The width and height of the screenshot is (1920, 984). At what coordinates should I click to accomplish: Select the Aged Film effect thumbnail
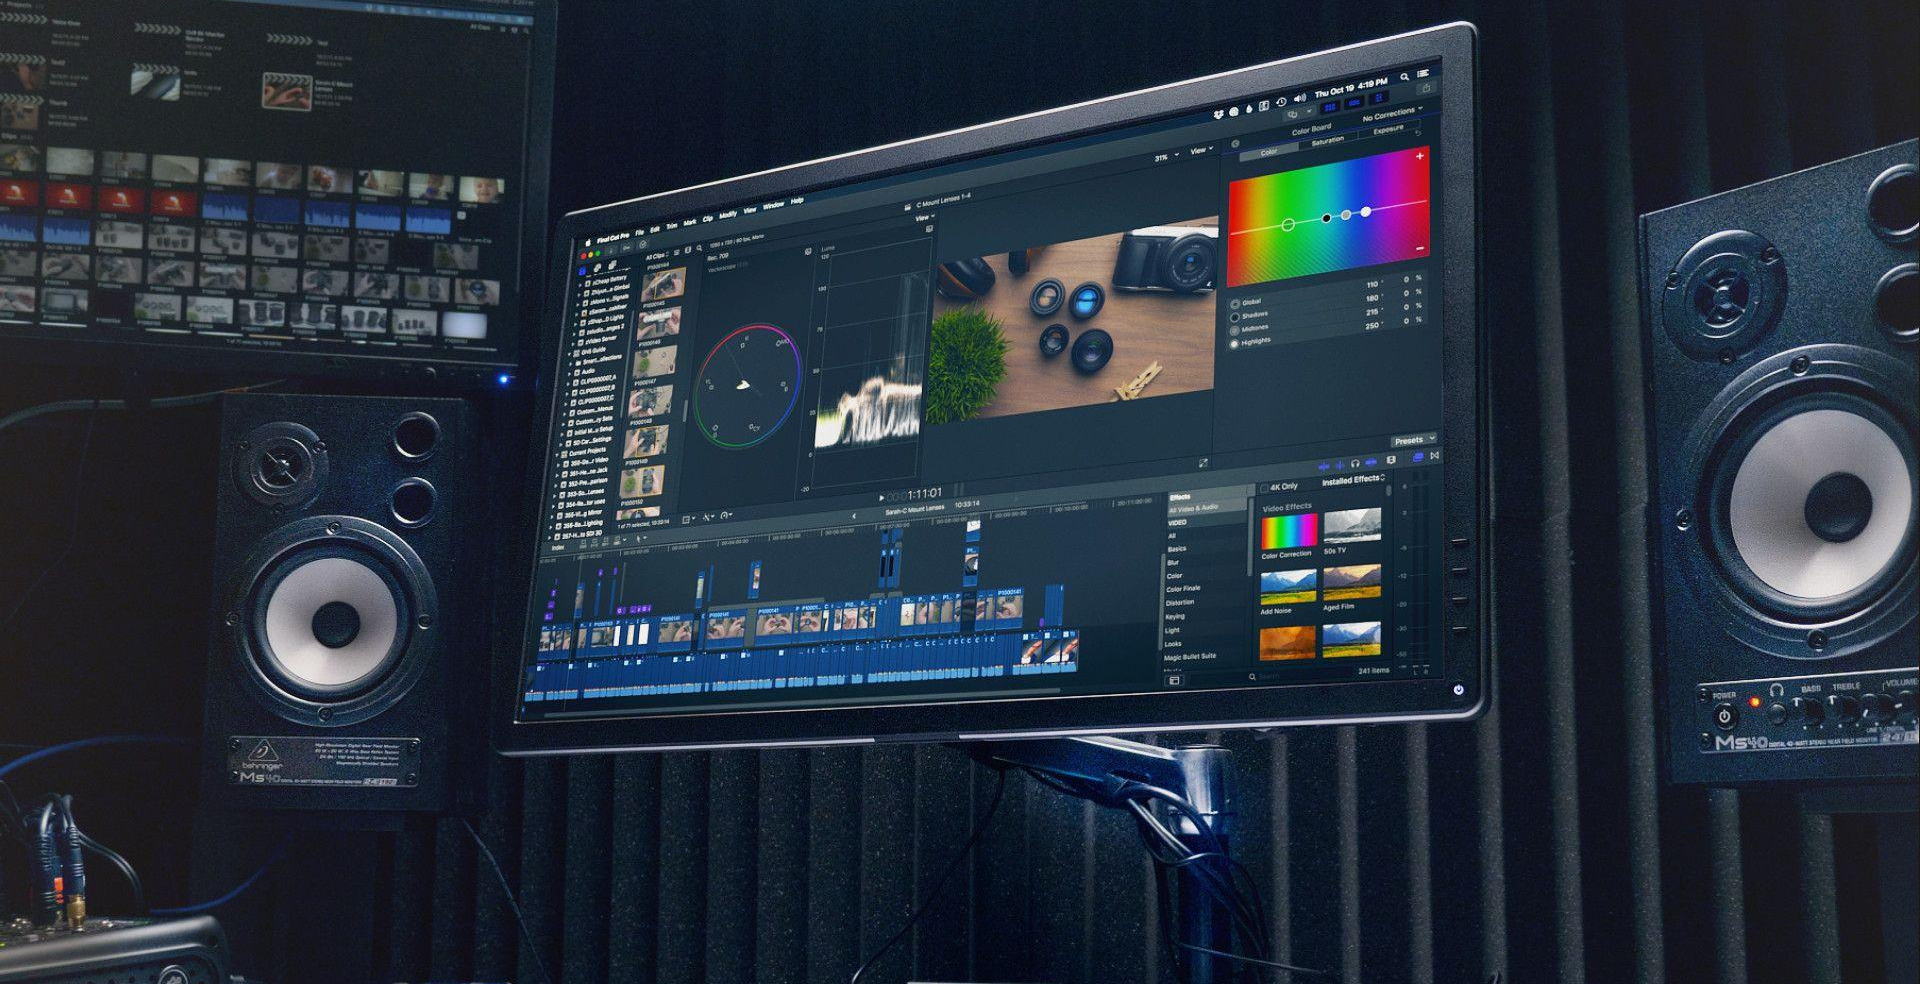pyautogui.click(x=1351, y=583)
